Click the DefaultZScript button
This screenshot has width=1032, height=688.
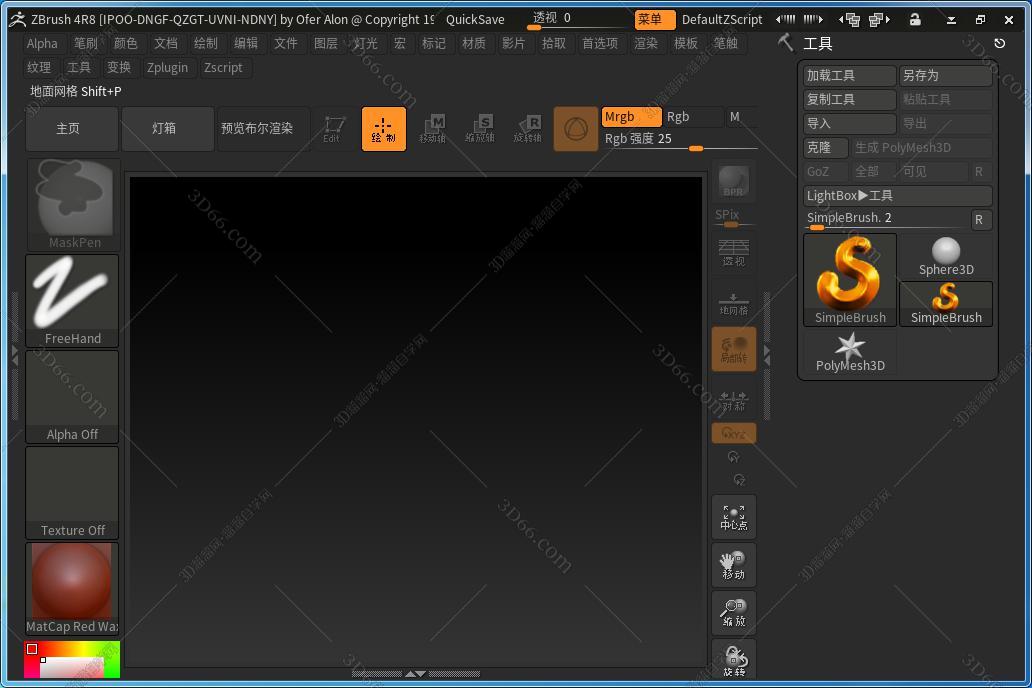(x=722, y=20)
